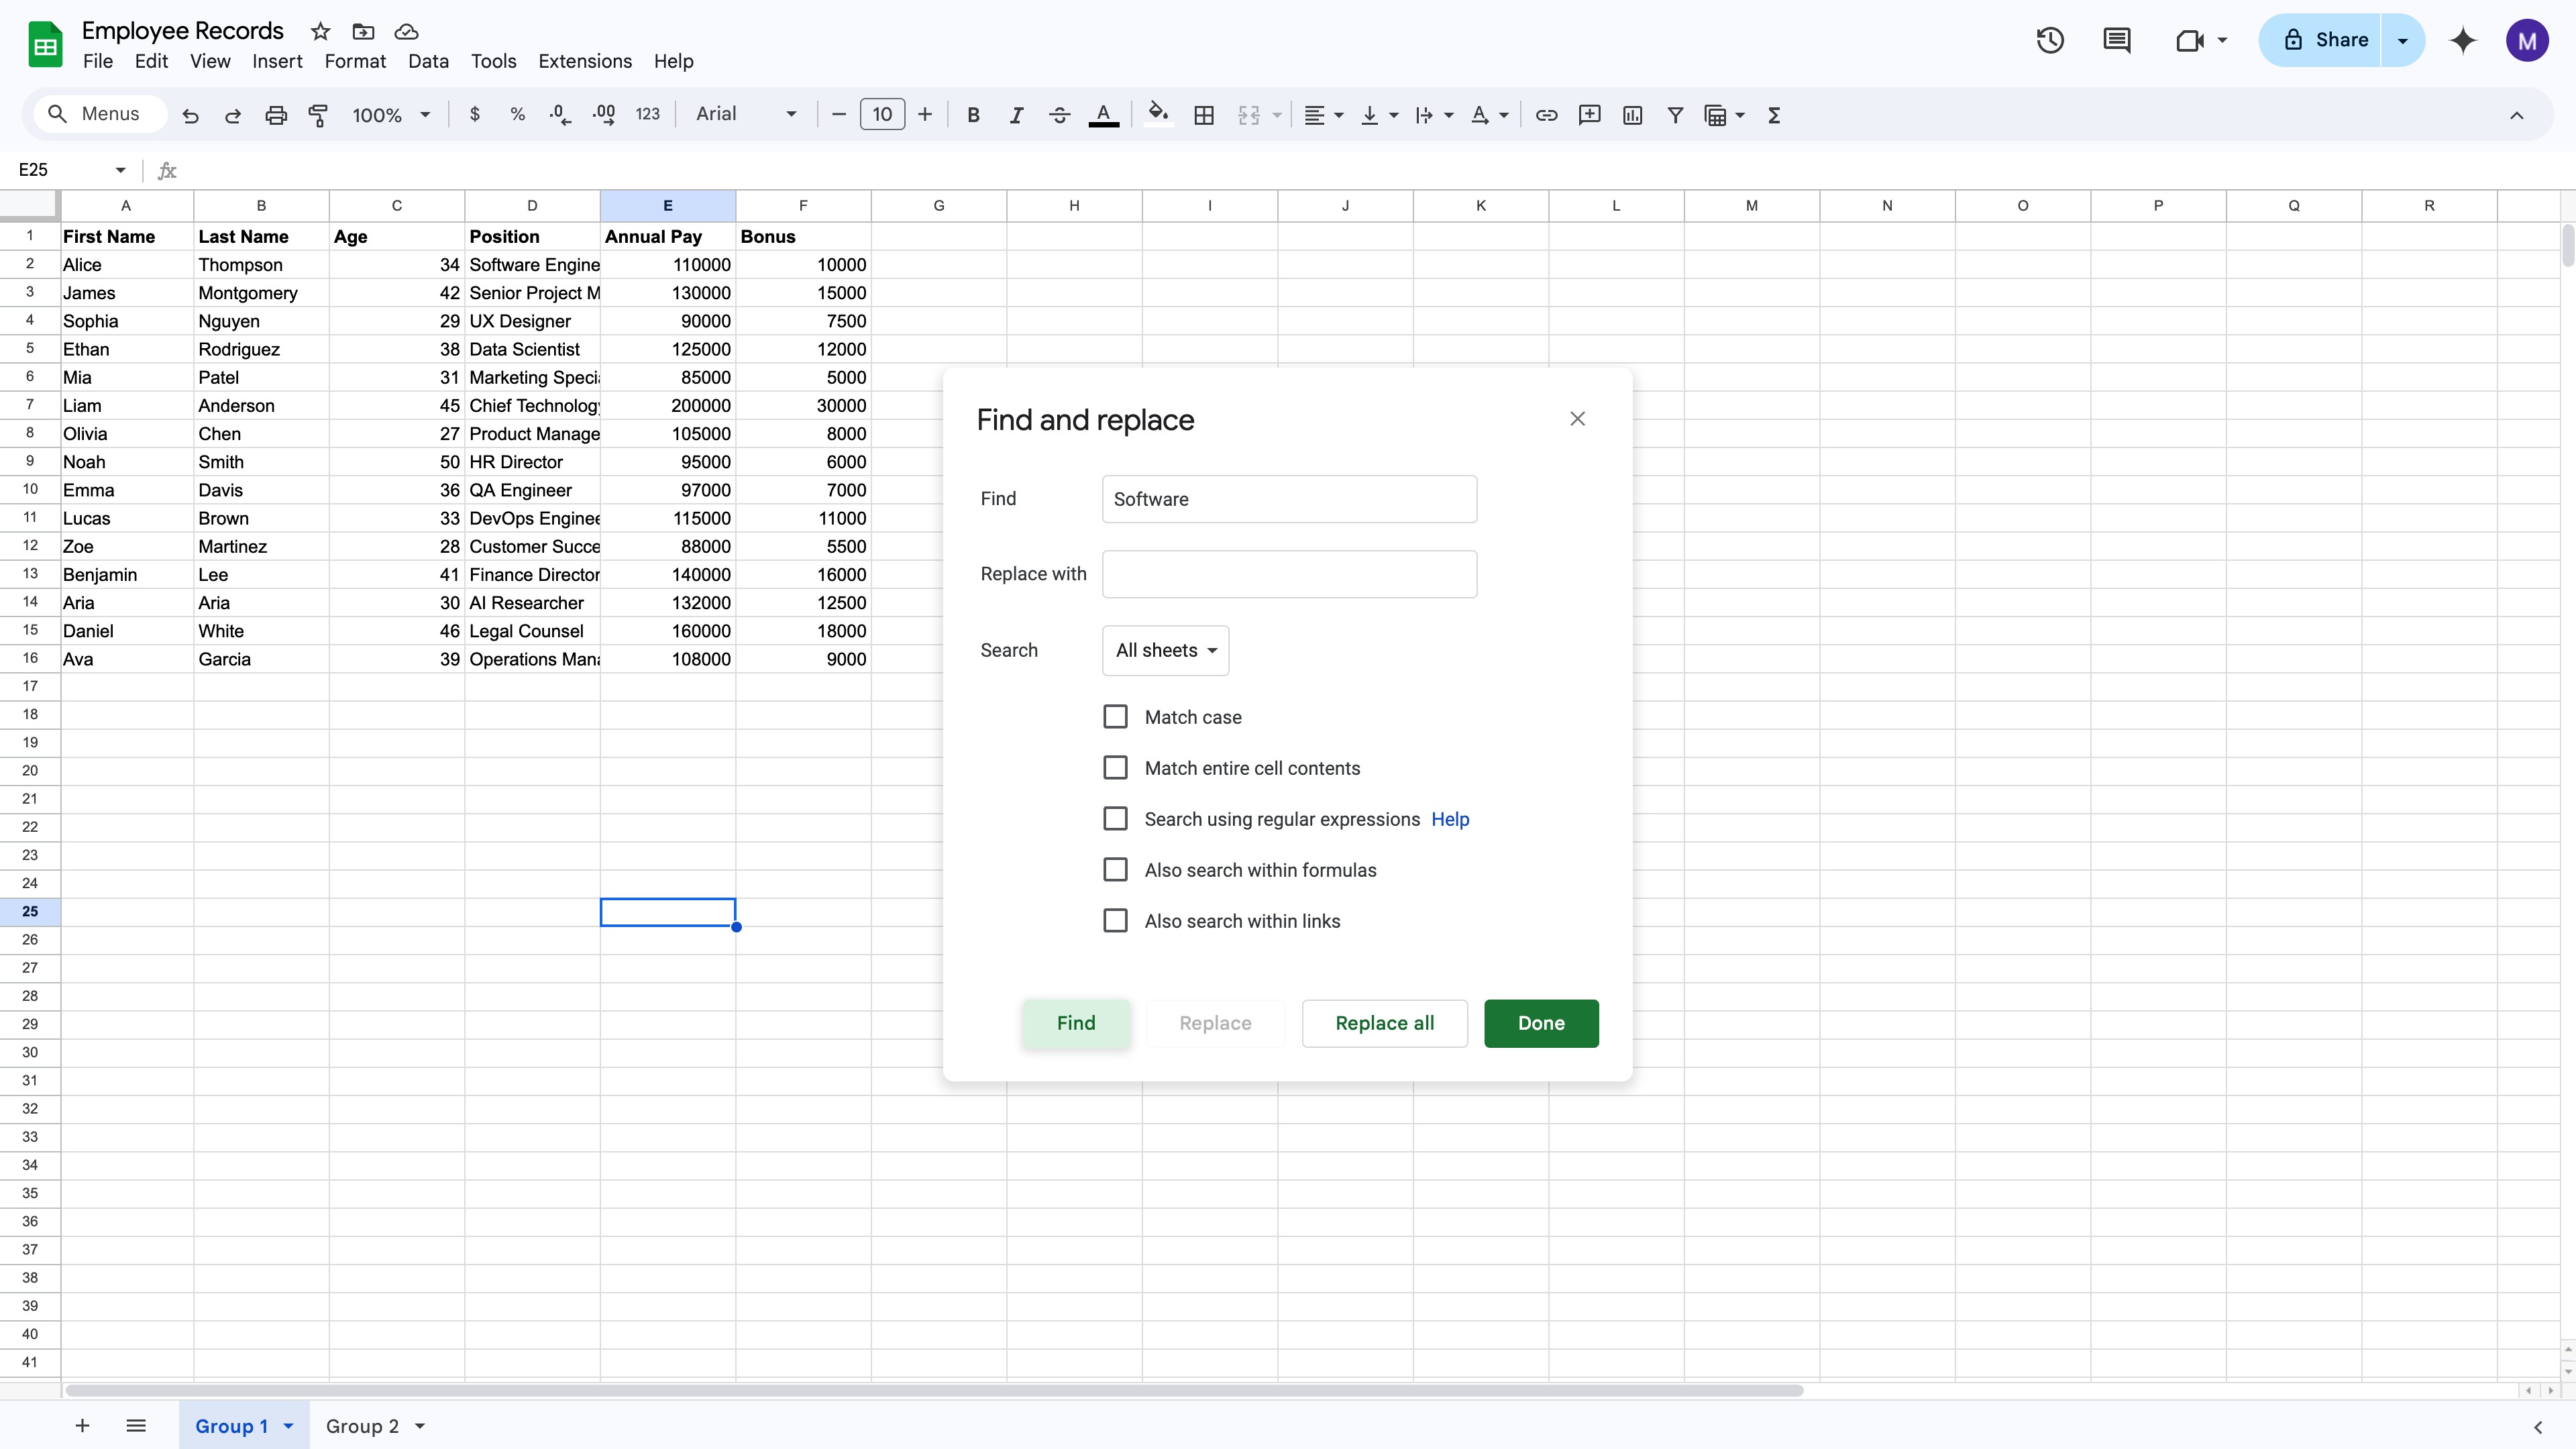The height and width of the screenshot is (1449, 2576).
Task: Open the Insert menu
Action: 277,61
